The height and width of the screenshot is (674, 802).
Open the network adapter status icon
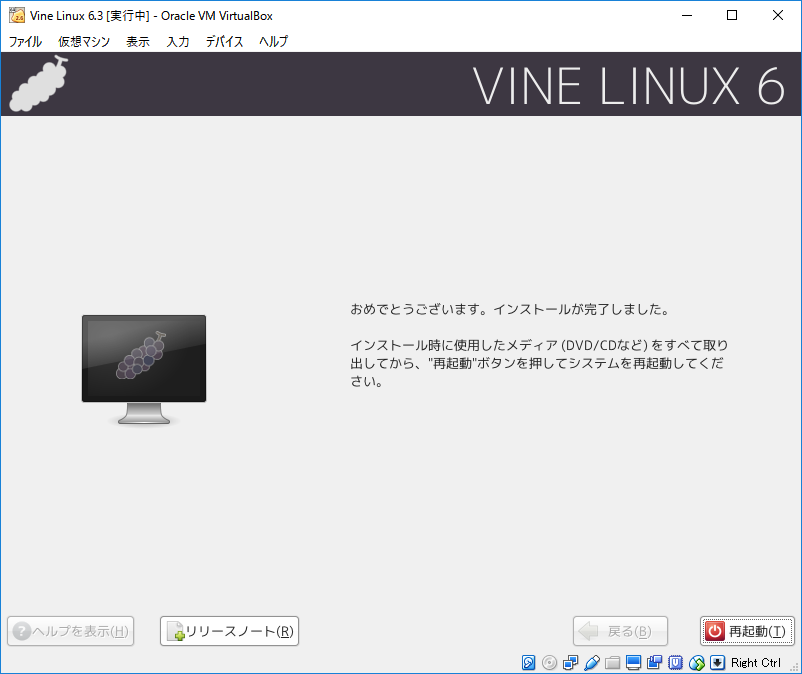coord(571,663)
